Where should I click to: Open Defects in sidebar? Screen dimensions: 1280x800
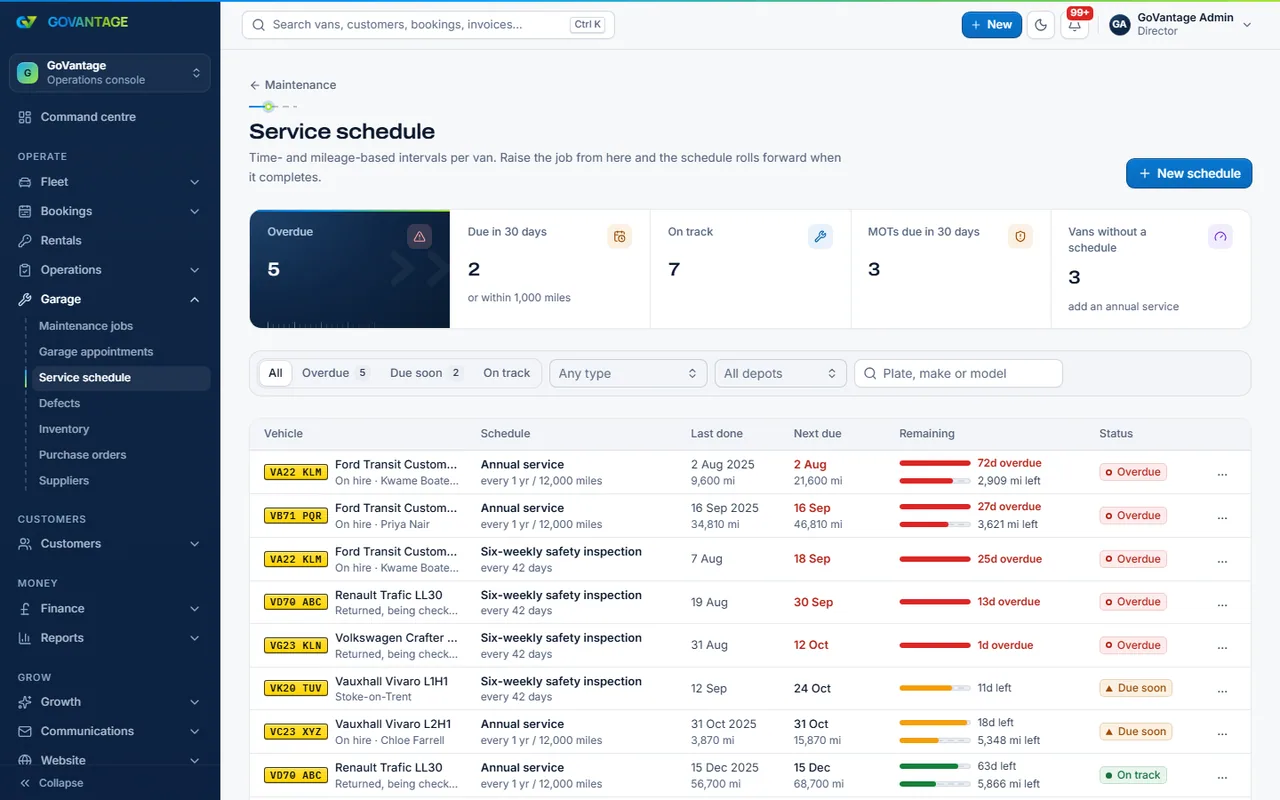tap(59, 403)
